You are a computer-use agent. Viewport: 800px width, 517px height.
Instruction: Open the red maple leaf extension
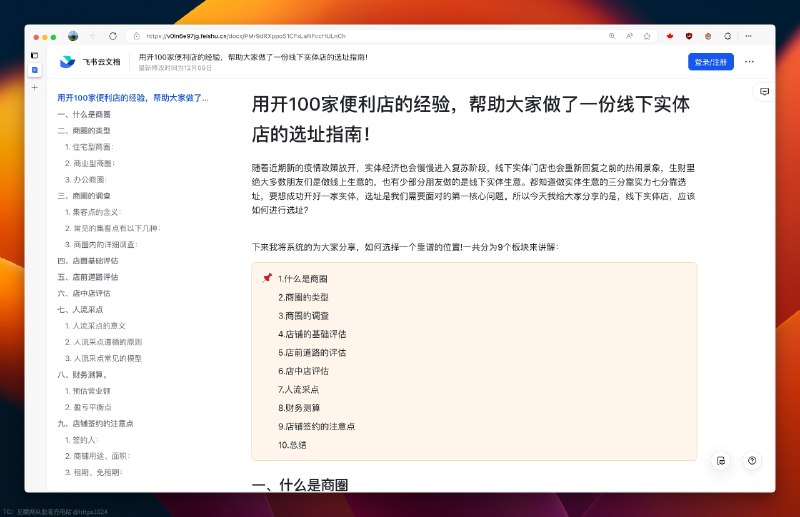(670, 36)
